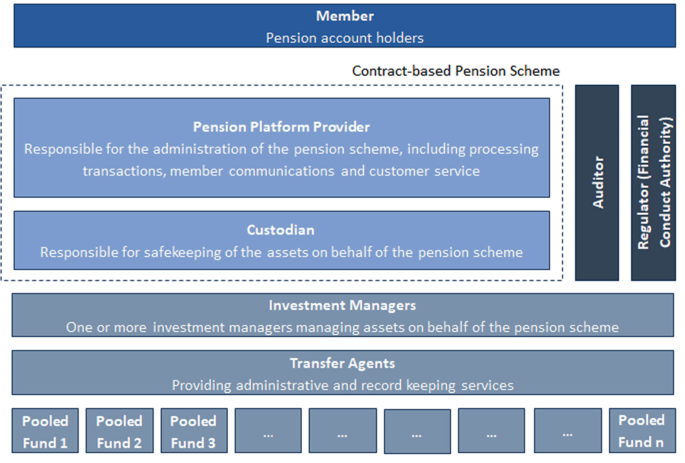This screenshot has height=463, width=685.
Task: Select the safekeeping of assets description text
Action: (281, 252)
